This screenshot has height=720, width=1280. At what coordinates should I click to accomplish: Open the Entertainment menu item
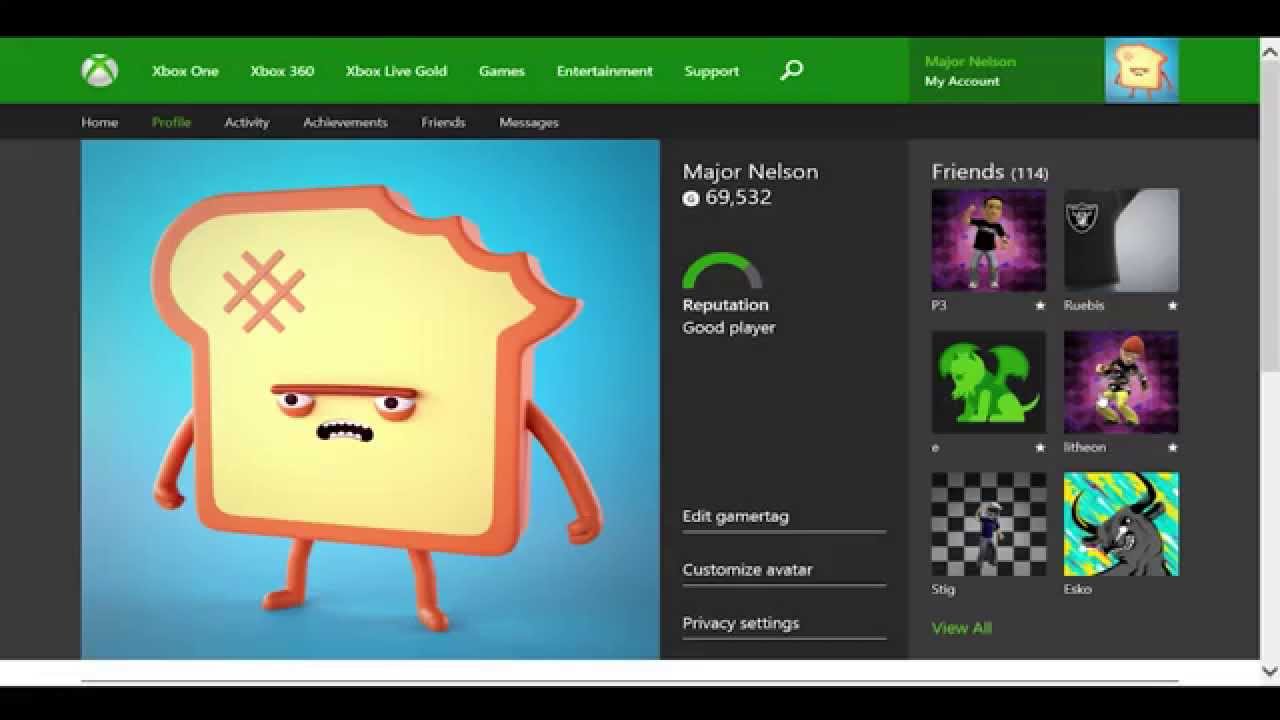click(604, 71)
